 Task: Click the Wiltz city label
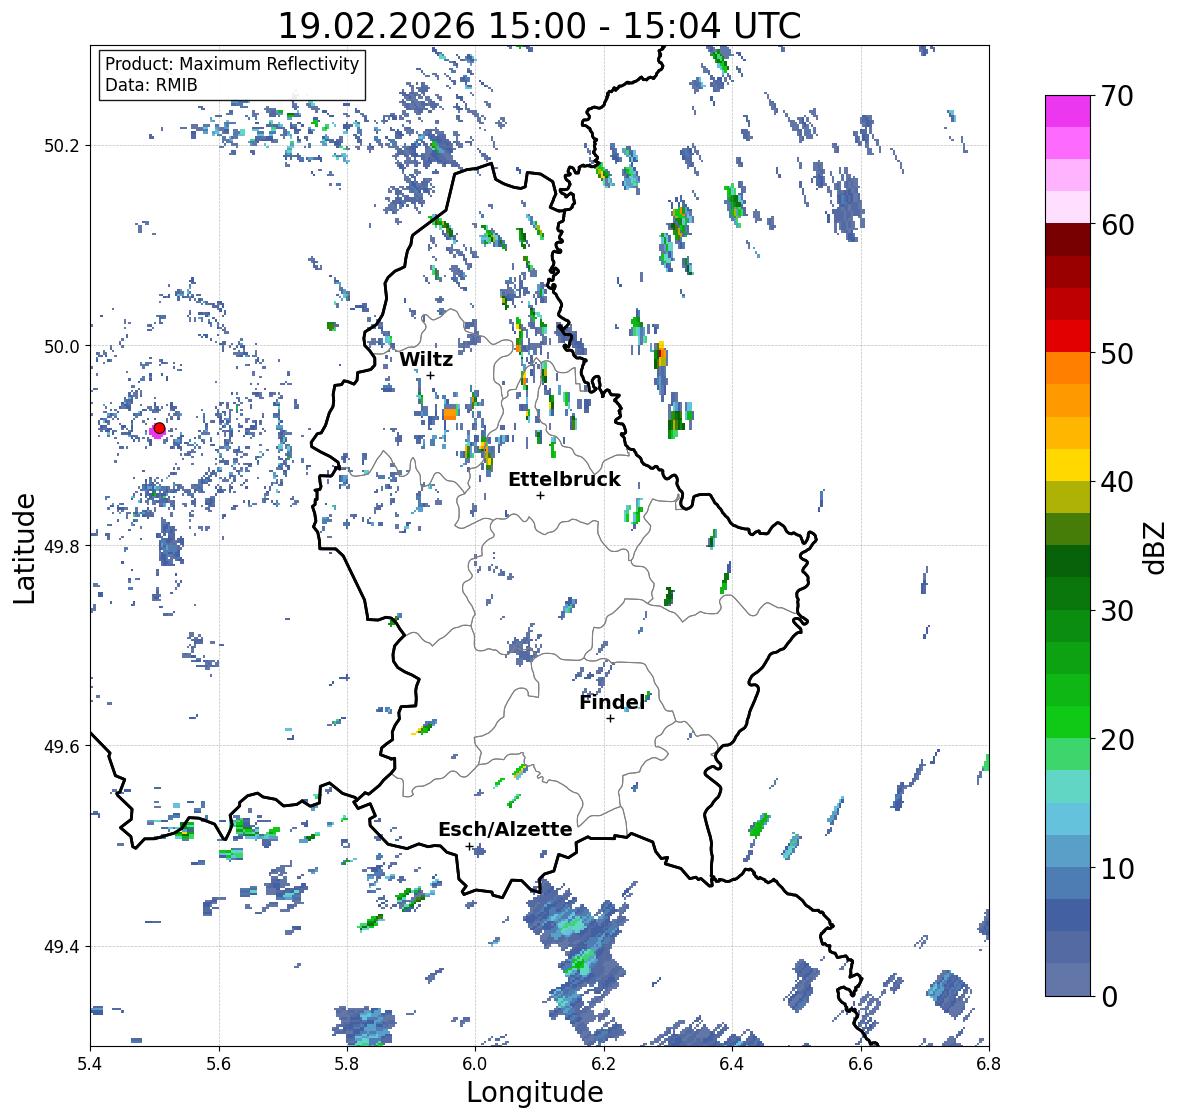(426, 359)
